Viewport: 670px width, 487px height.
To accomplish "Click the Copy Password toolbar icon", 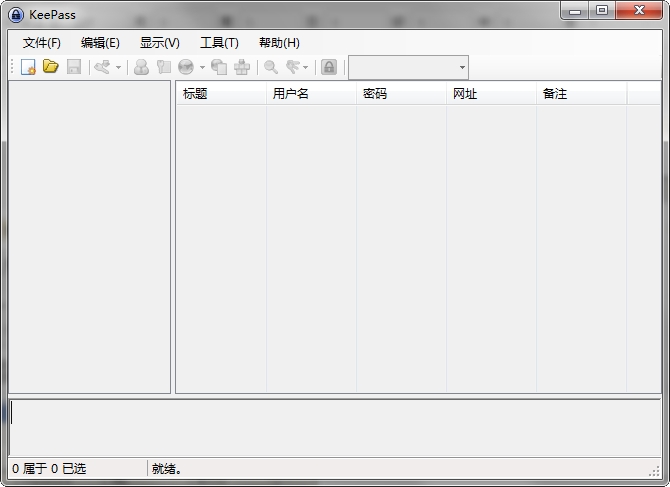I will [x=164, y=67].
